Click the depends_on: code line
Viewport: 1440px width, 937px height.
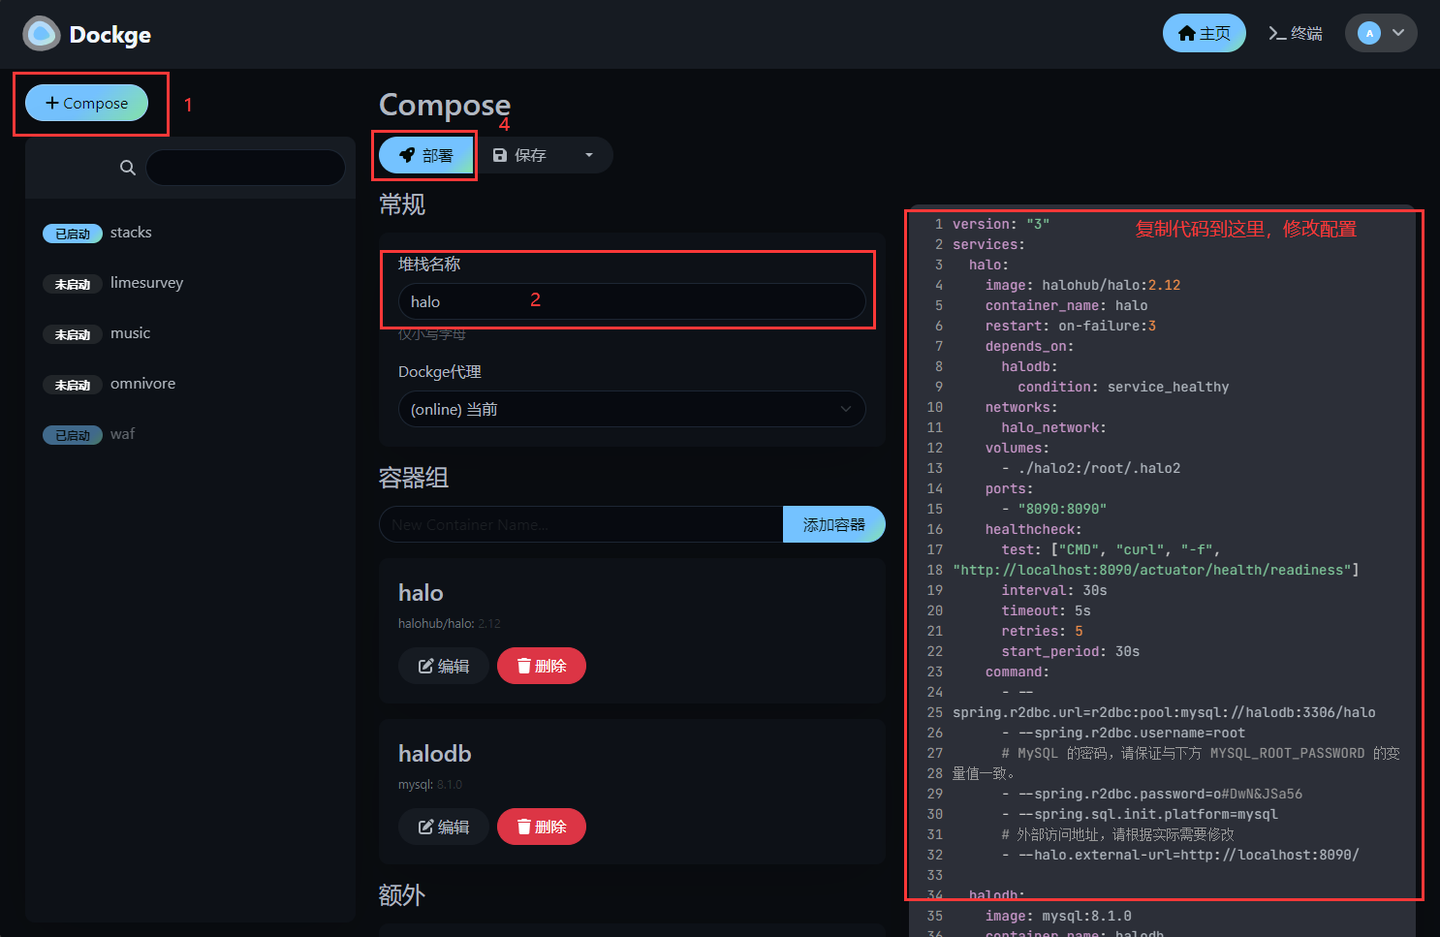click(1030, 346)
